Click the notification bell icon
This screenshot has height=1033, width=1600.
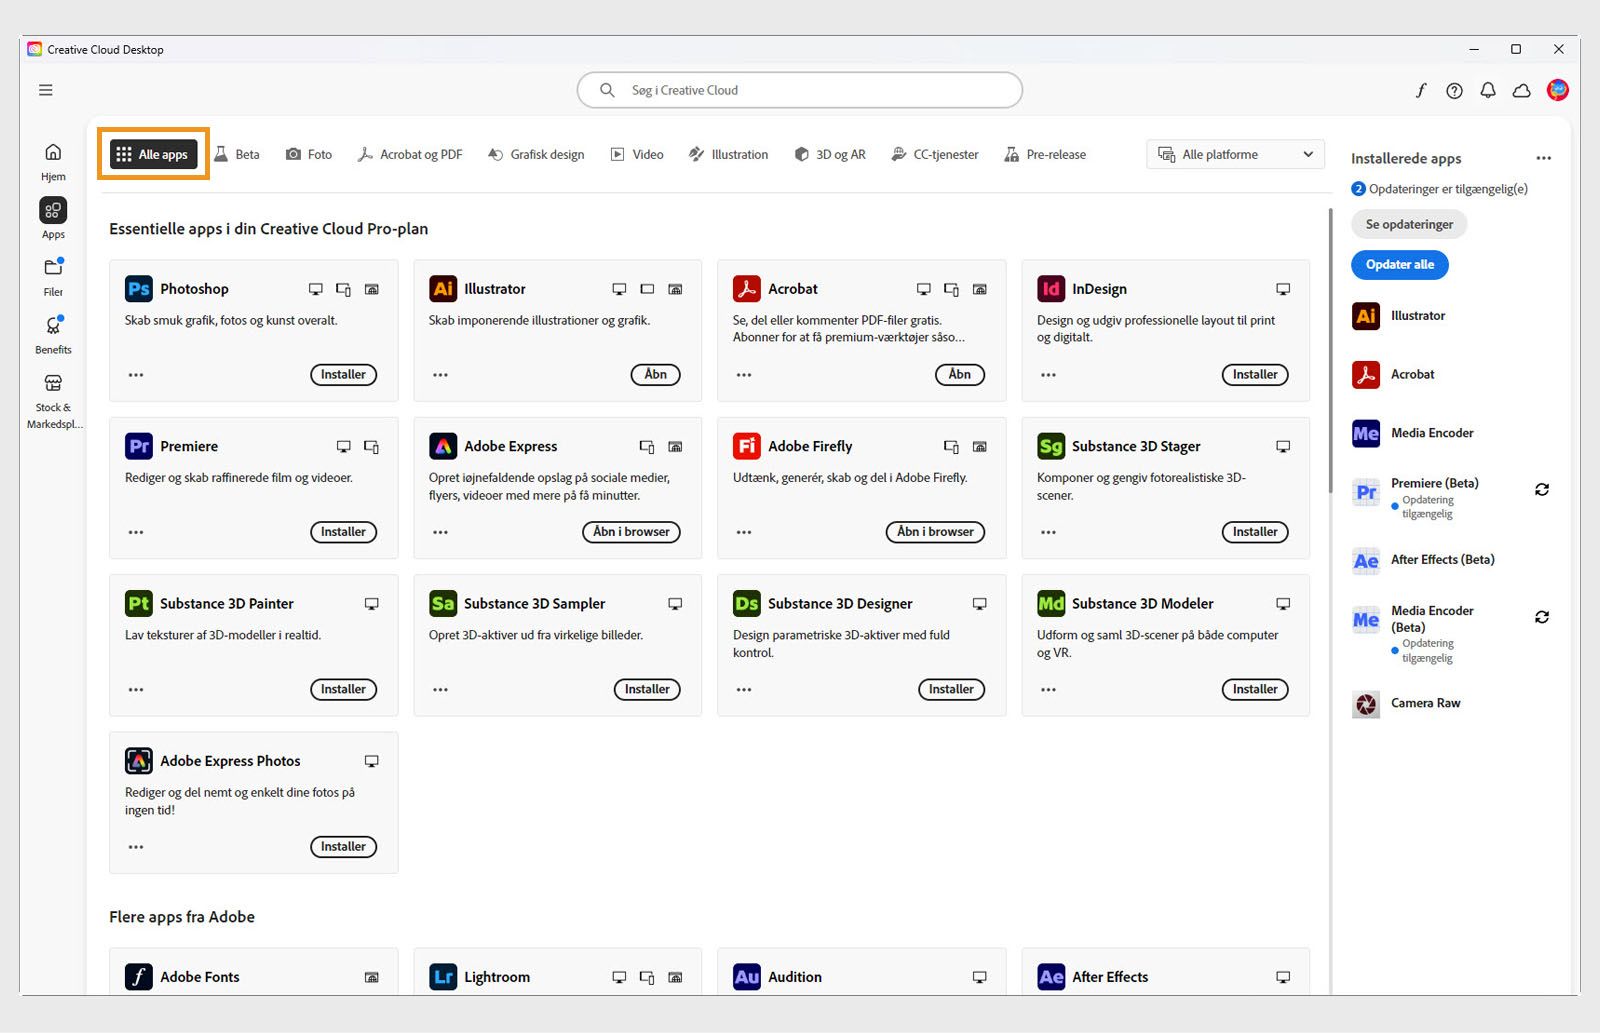point(1488,90)
